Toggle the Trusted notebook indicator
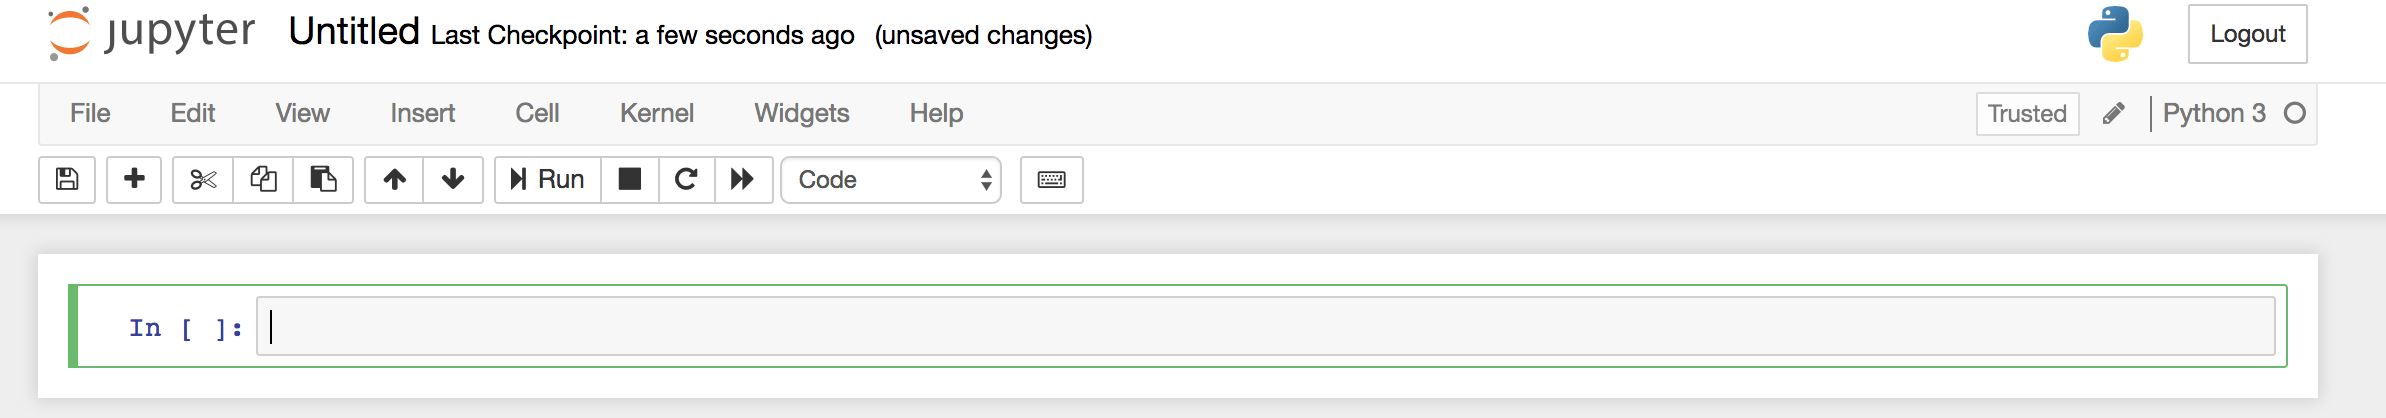This screenshot has width=2386, height=418. [x=2027, y=114]
